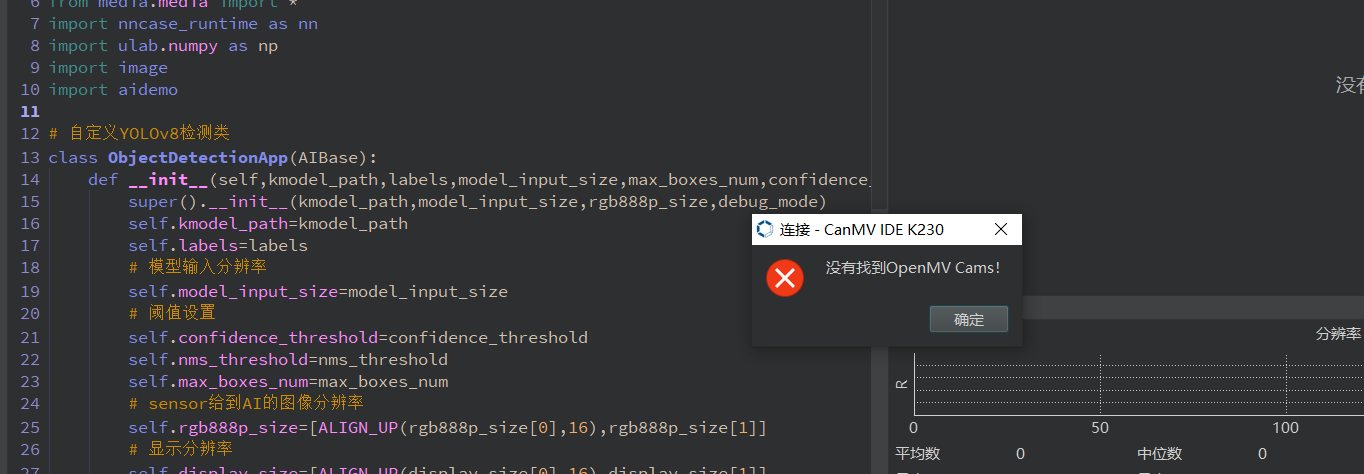This screenshot has height=474, width=1364.
Task: Close the 连接 - CanMV IDE K230 dialog
Action: click(x=1000, y=230)
